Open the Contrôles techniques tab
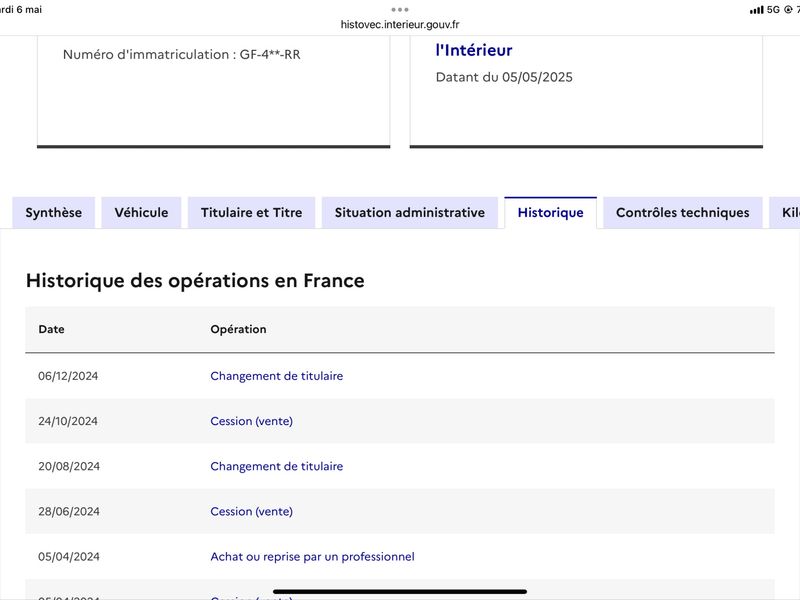Image resolution: width=800 pixels, height=600 pixels. pos(683,213)
